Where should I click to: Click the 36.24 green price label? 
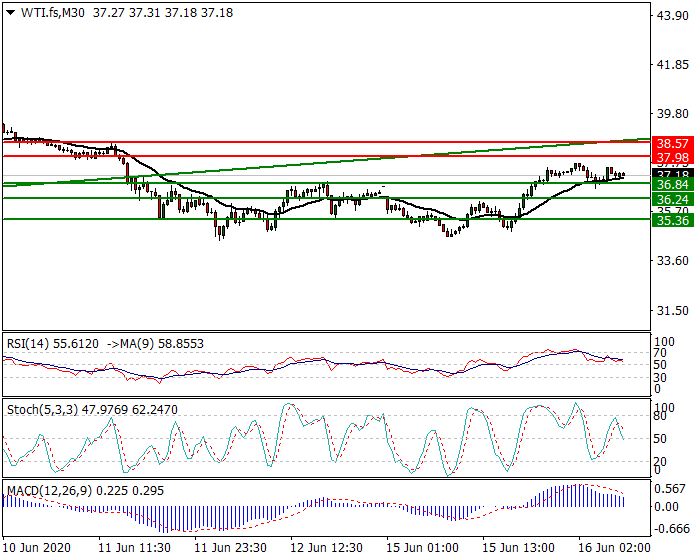click(x=673, y=199)
